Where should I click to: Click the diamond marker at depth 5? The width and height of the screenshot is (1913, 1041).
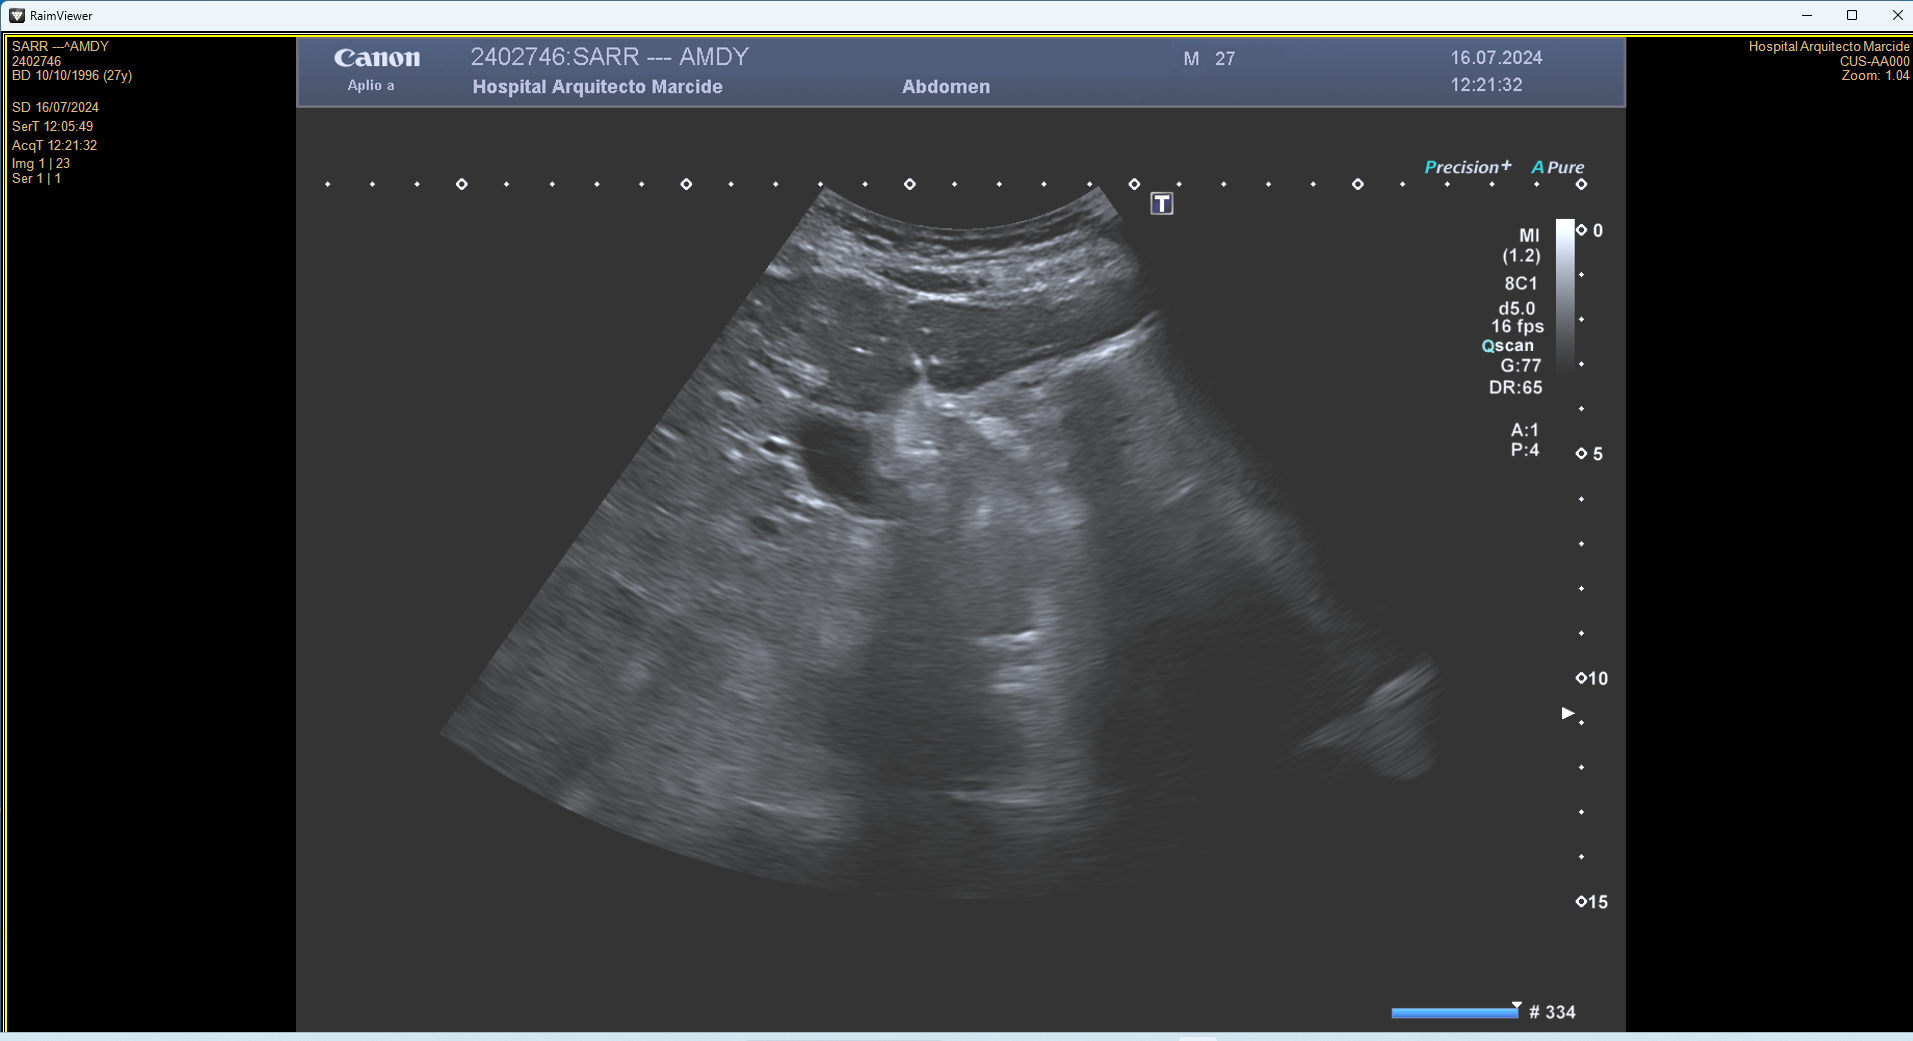tap(1581, 454)
